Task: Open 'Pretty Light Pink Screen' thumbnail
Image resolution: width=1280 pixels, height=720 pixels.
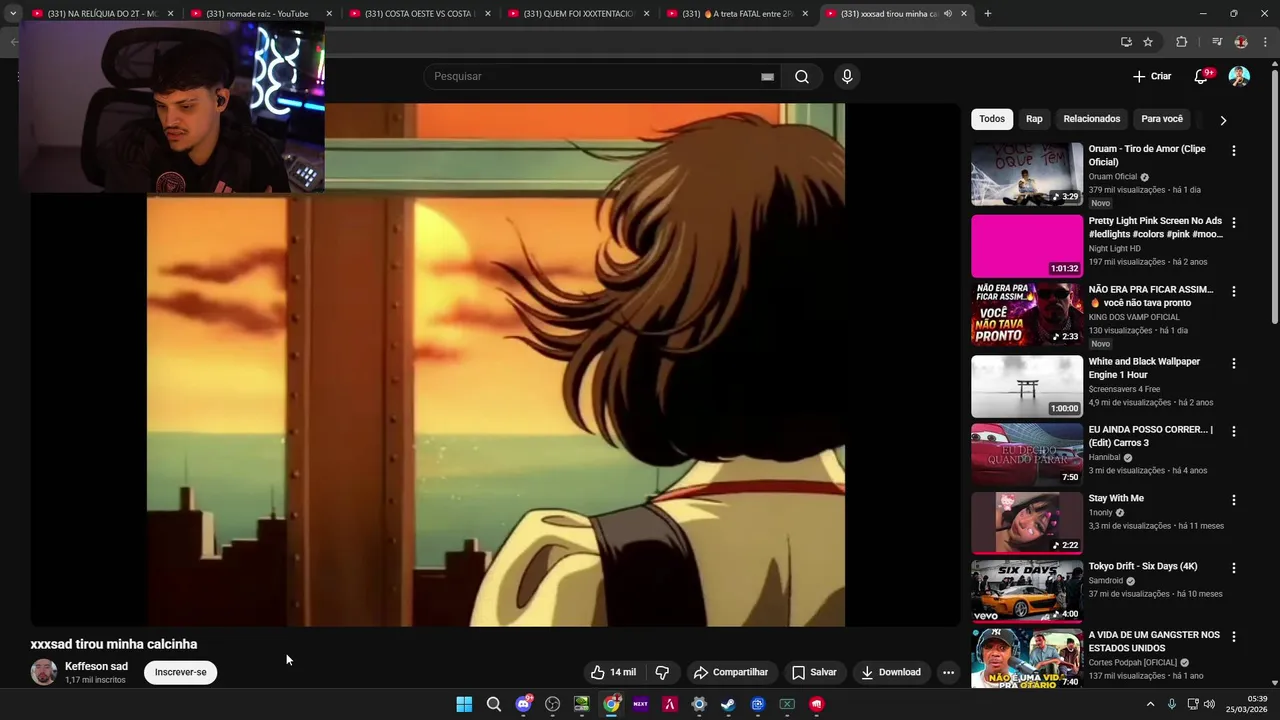Action: click(x=1027, y=246)
